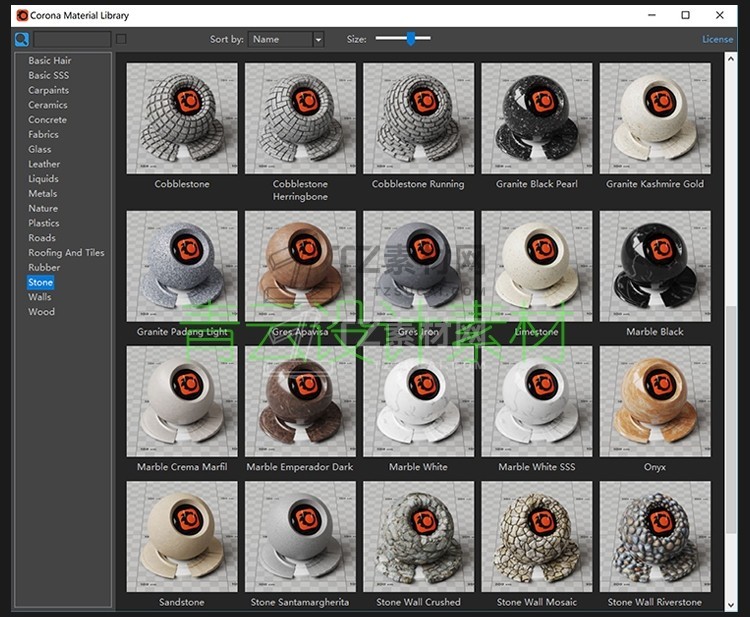Choose the Fabrics category
The height and width of the screenshot is (617, 750).
click(44, 134)
